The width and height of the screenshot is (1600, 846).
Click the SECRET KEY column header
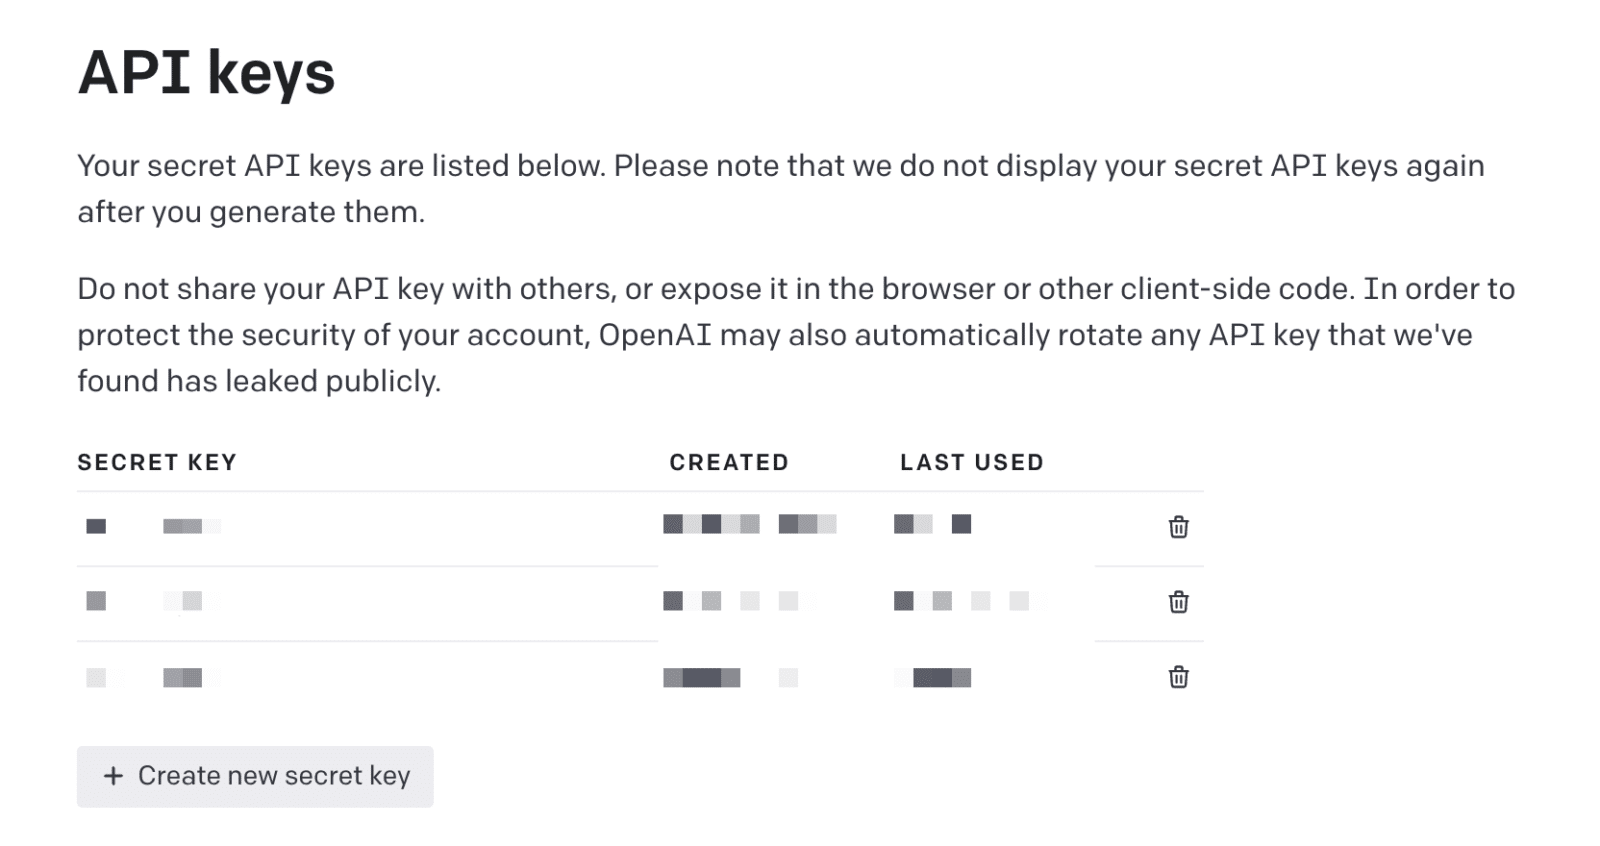point(157,462)
